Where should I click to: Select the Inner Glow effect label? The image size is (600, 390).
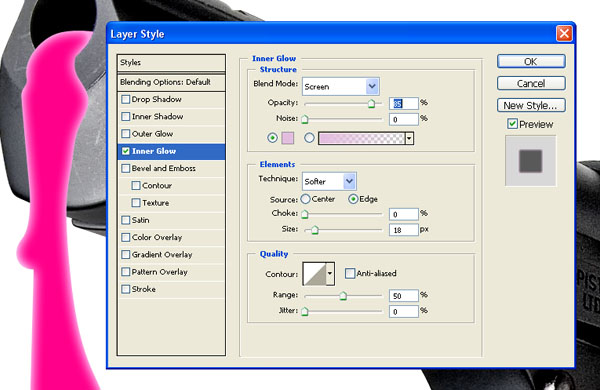pos(154,151)
